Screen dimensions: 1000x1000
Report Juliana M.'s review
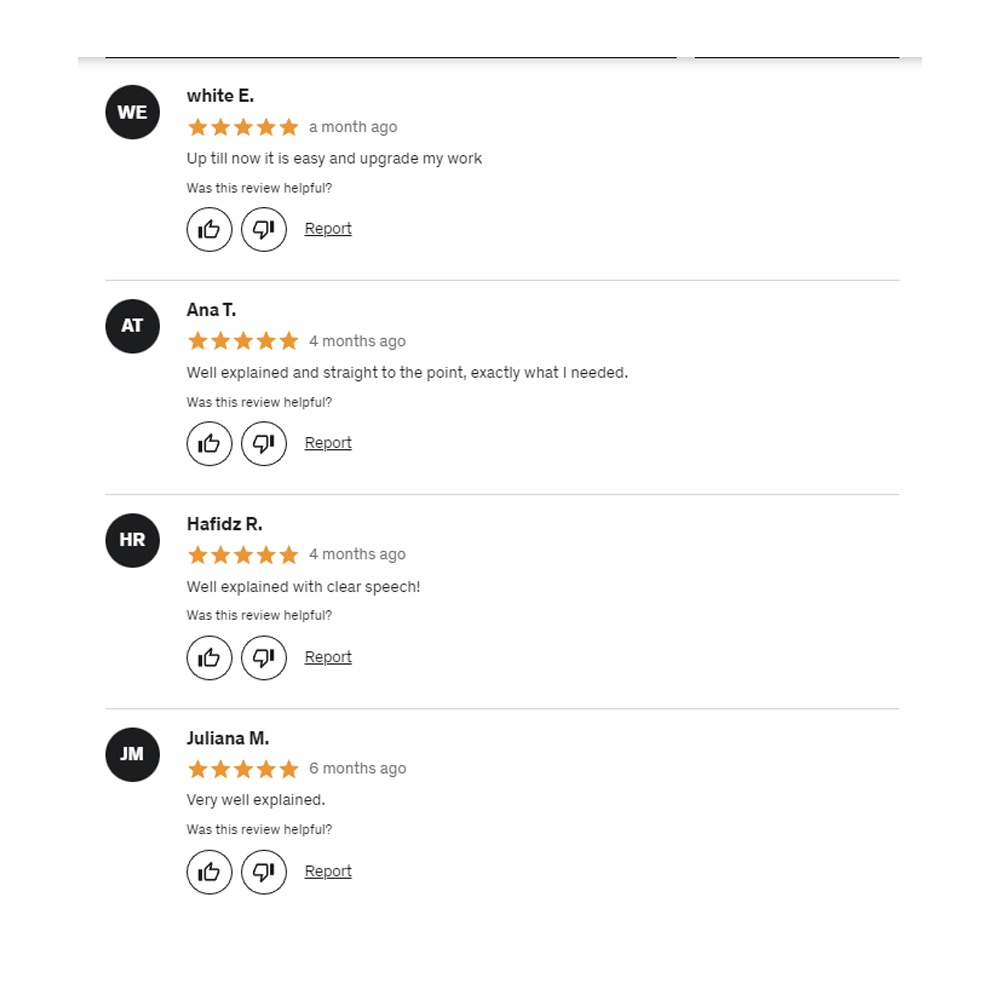point(328,871)
